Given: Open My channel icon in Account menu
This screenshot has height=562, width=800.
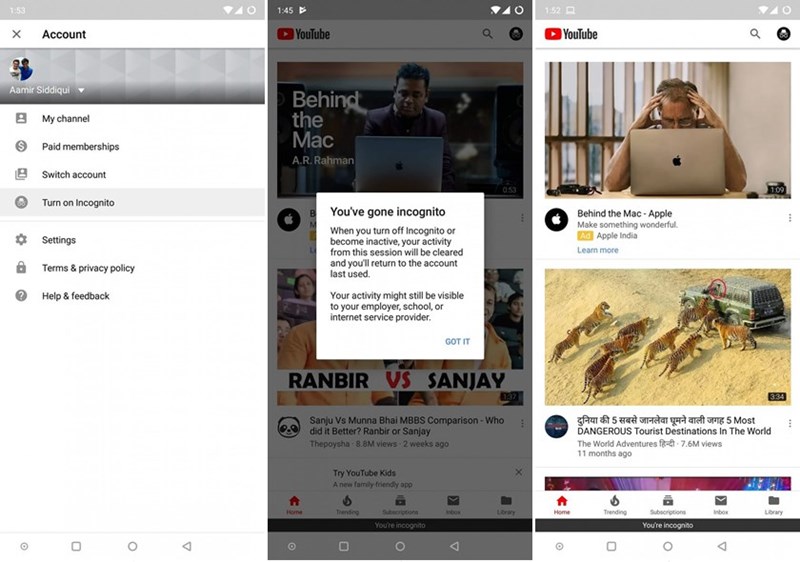Looking at the screenshot, I should (x=21, y=118).
